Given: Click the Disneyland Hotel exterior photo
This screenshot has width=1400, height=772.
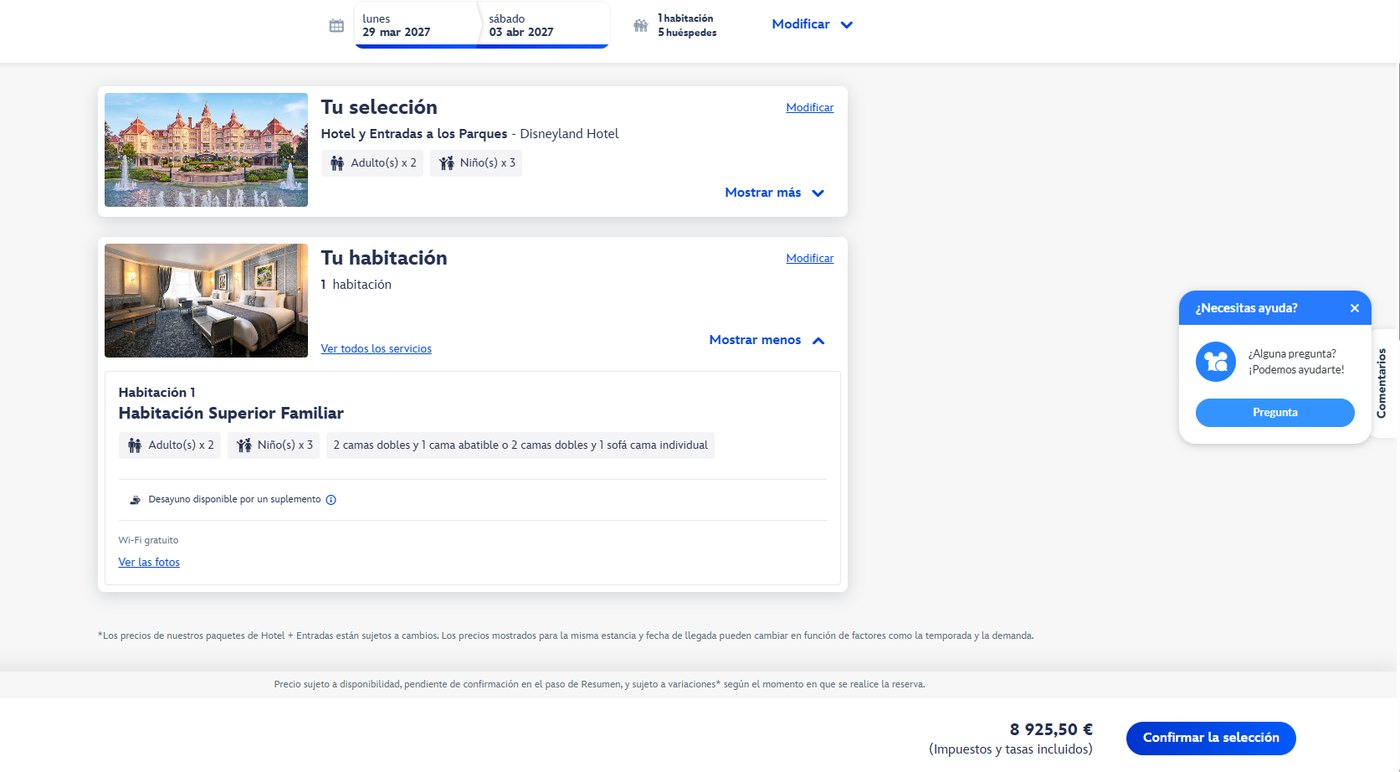Looking at the screenshot, I should [206, 150].
